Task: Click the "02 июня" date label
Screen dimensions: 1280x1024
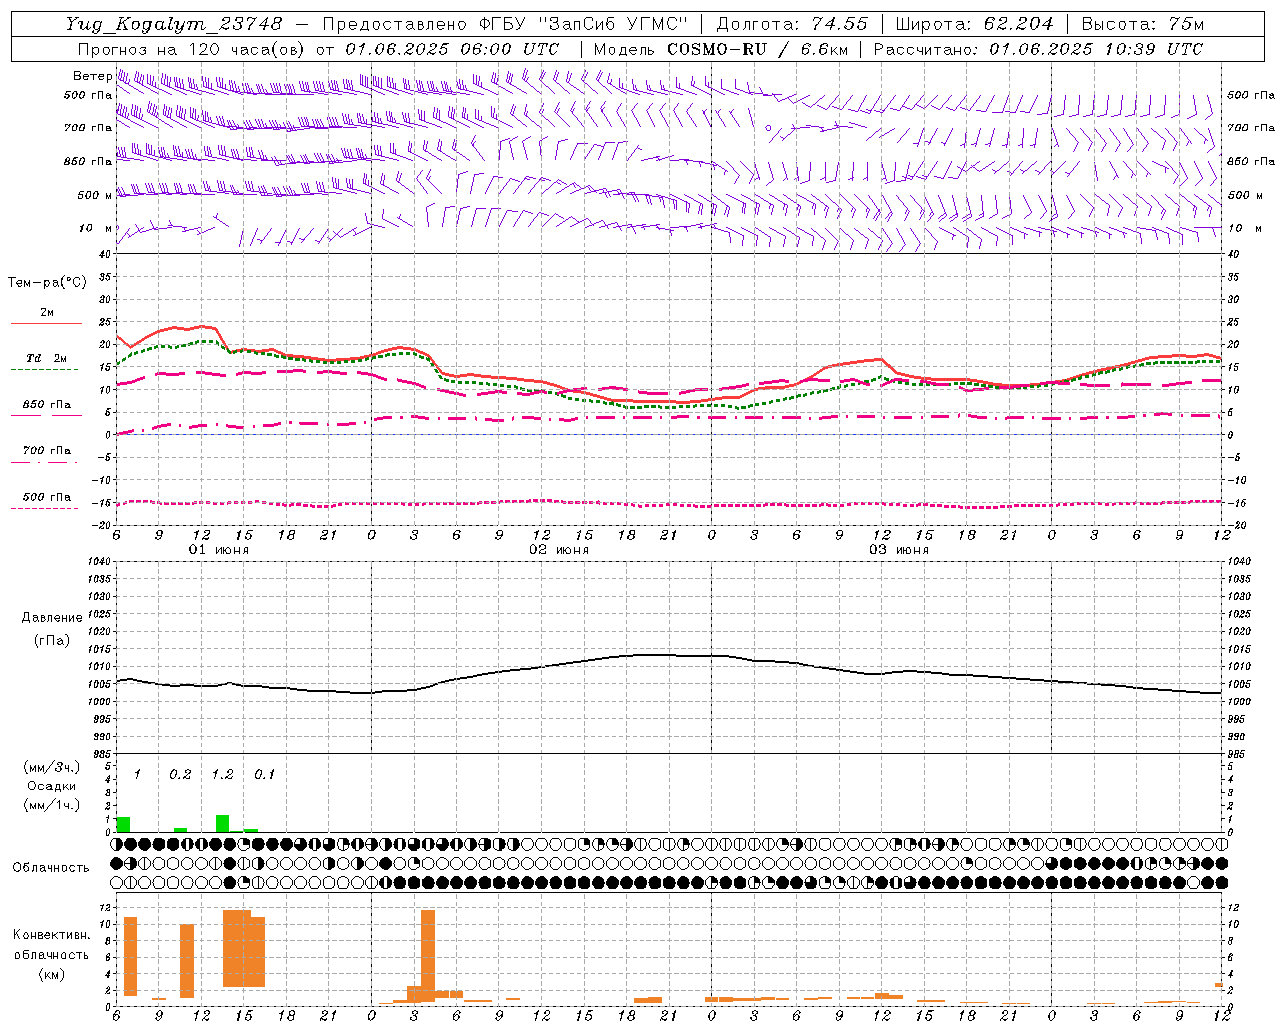Action: click(x=559, y=550)
